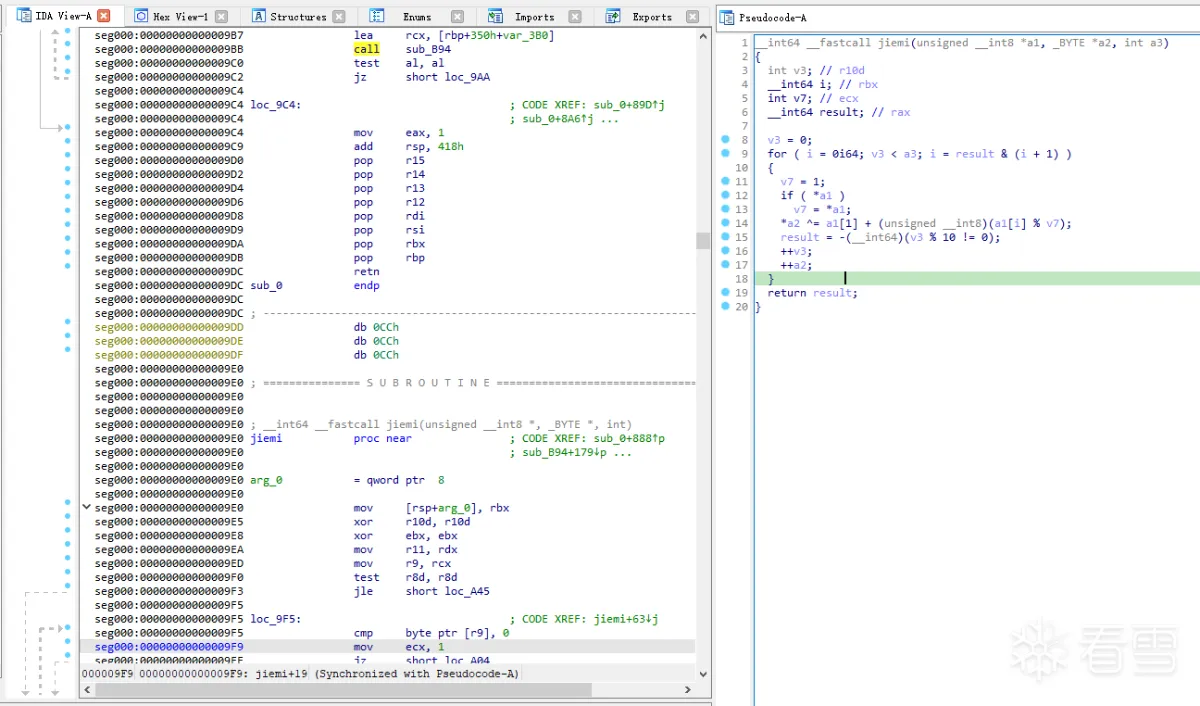Select 'return result;' in the pseudocode
The height and width of the screenshot is (706, 1200).
[x=813, y=293]
